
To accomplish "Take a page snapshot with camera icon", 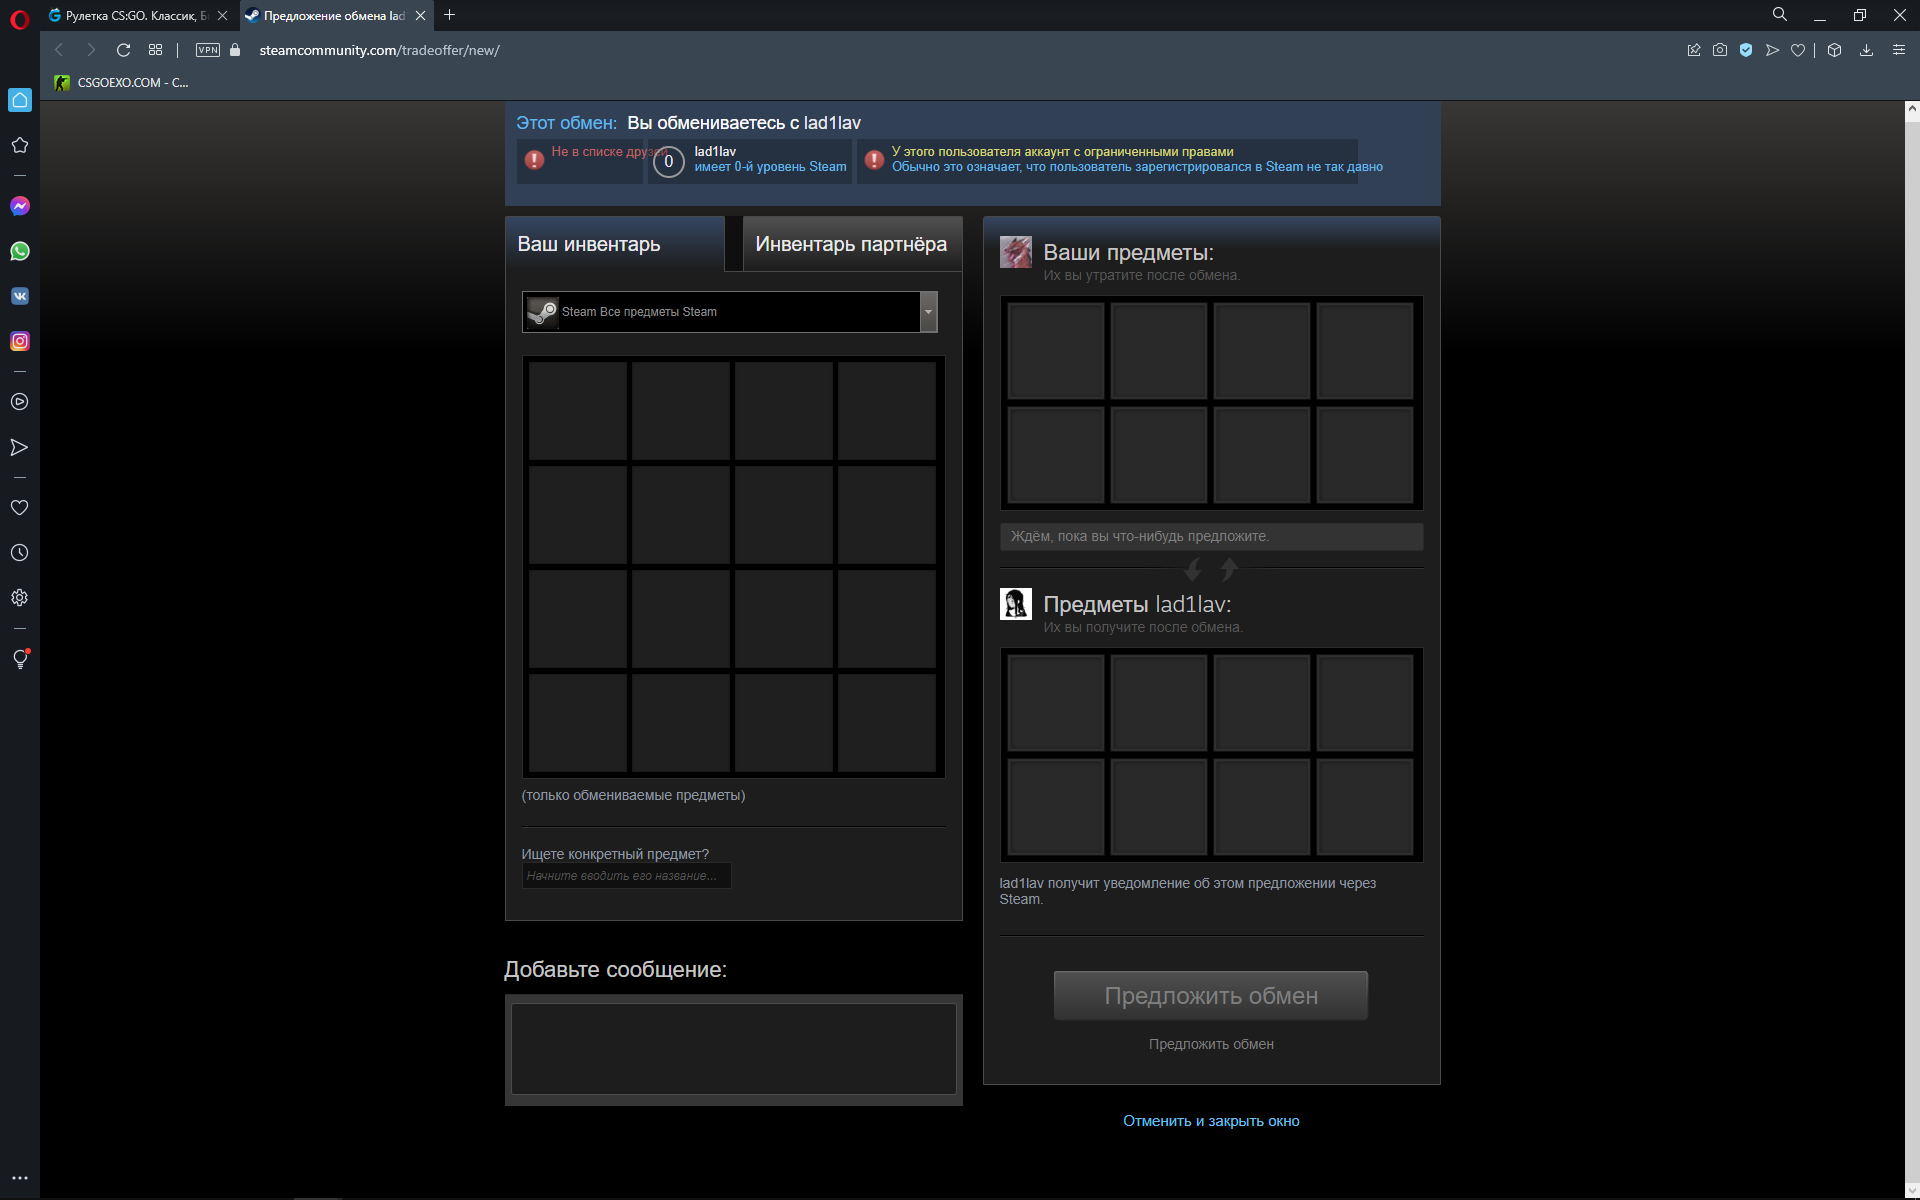I will pos(1720,50).
